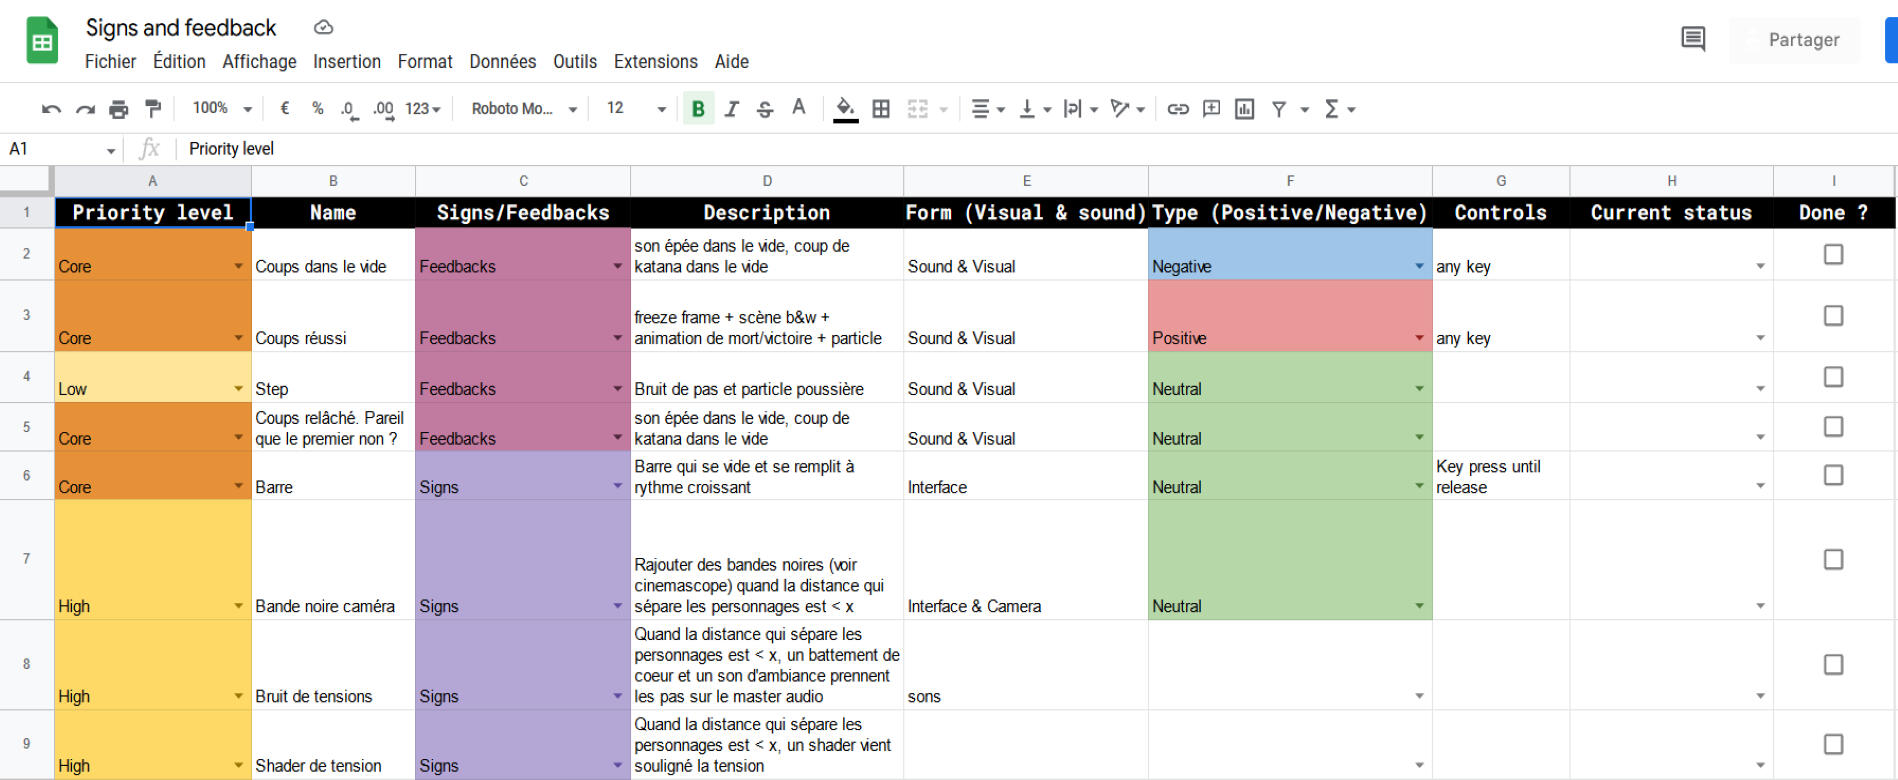Open the Negative type dropdown in row 2
Image resolution: width=1898 pixels, height=780 pixels.
pyautogui.click(x=1419, y=266)
